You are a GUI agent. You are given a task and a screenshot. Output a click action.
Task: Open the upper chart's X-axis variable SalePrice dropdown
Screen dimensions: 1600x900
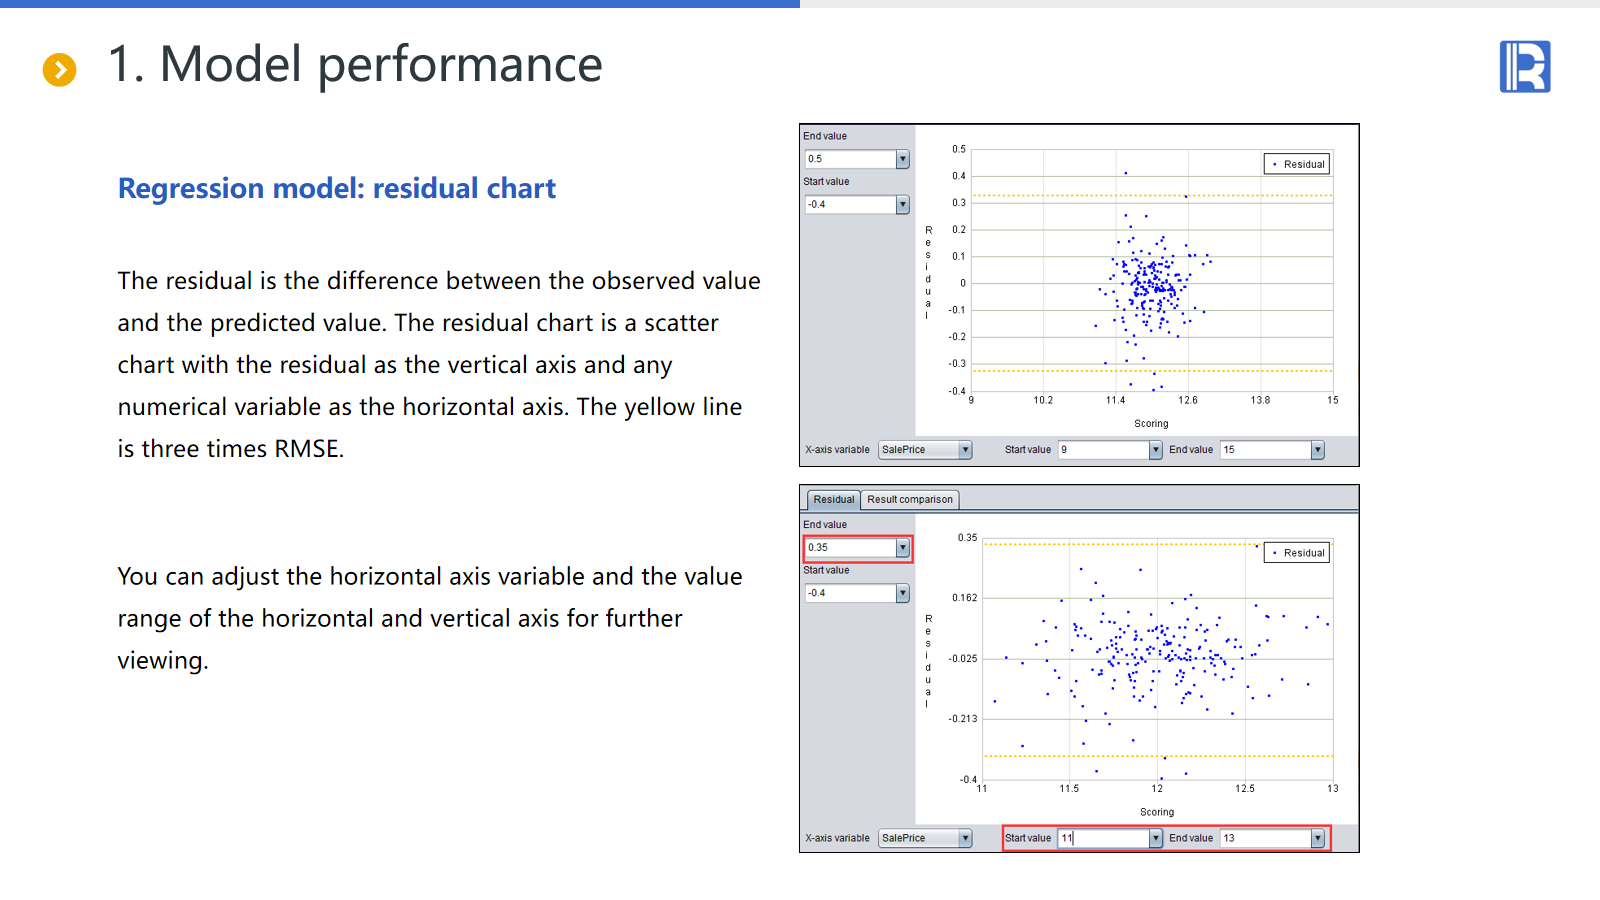point(965,450)
